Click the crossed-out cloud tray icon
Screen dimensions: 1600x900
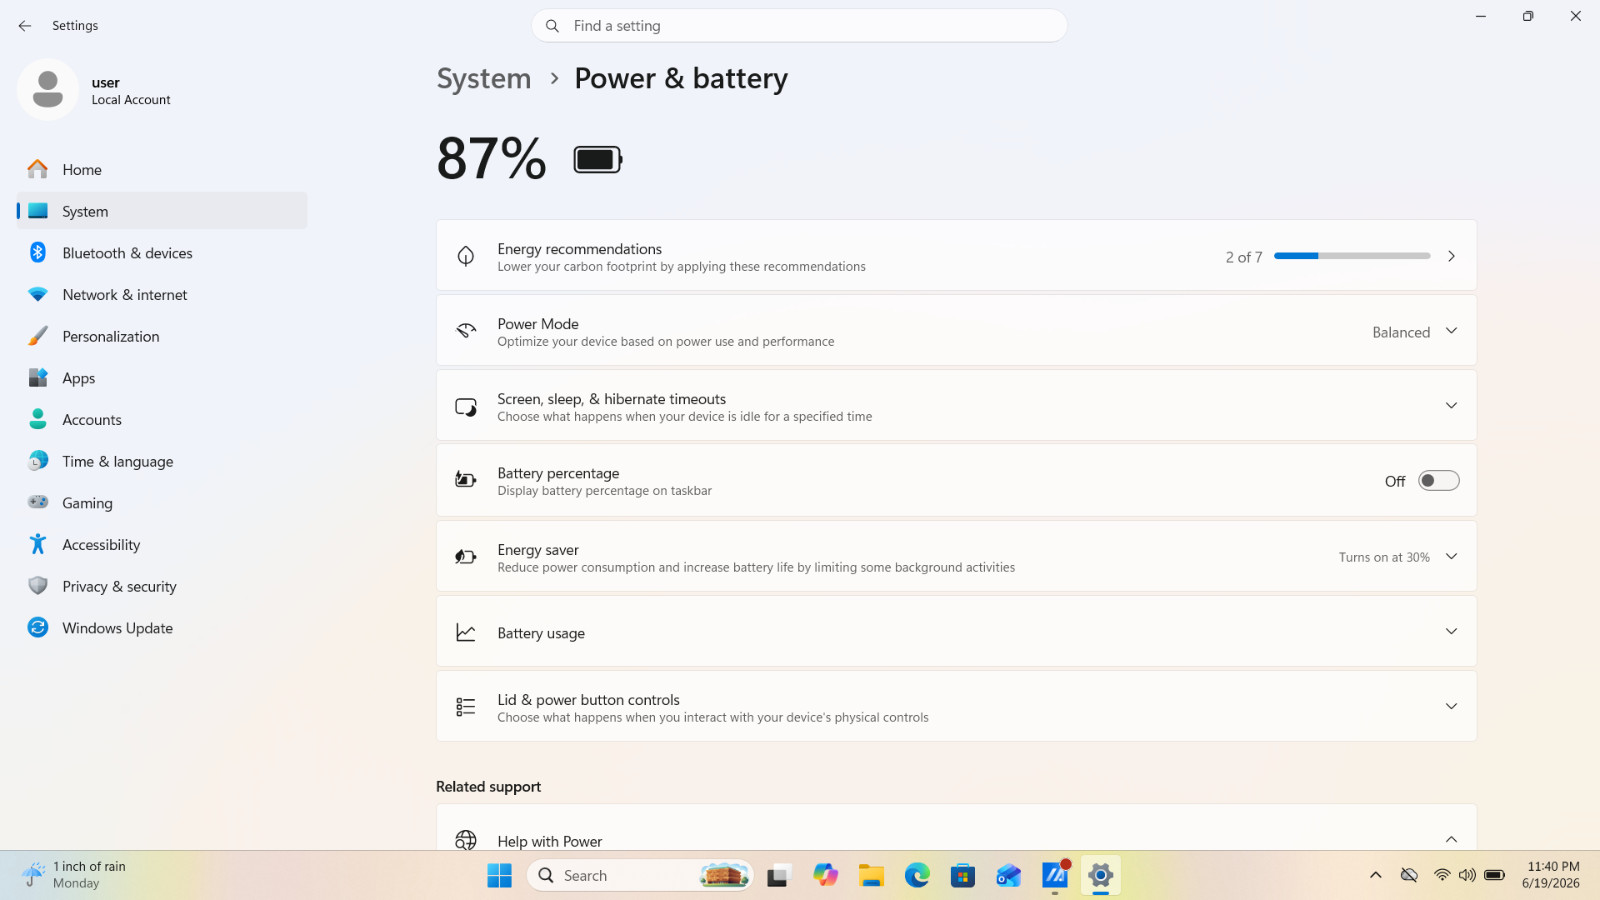1409,875
